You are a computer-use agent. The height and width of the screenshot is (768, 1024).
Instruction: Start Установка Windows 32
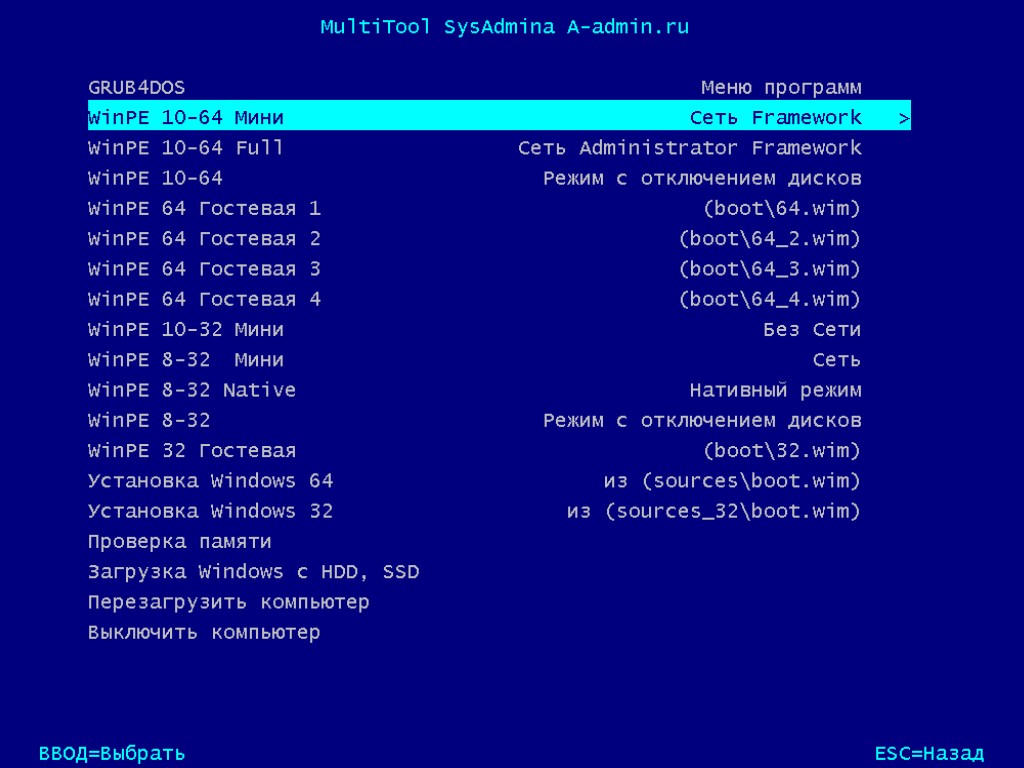click(210, 511)
